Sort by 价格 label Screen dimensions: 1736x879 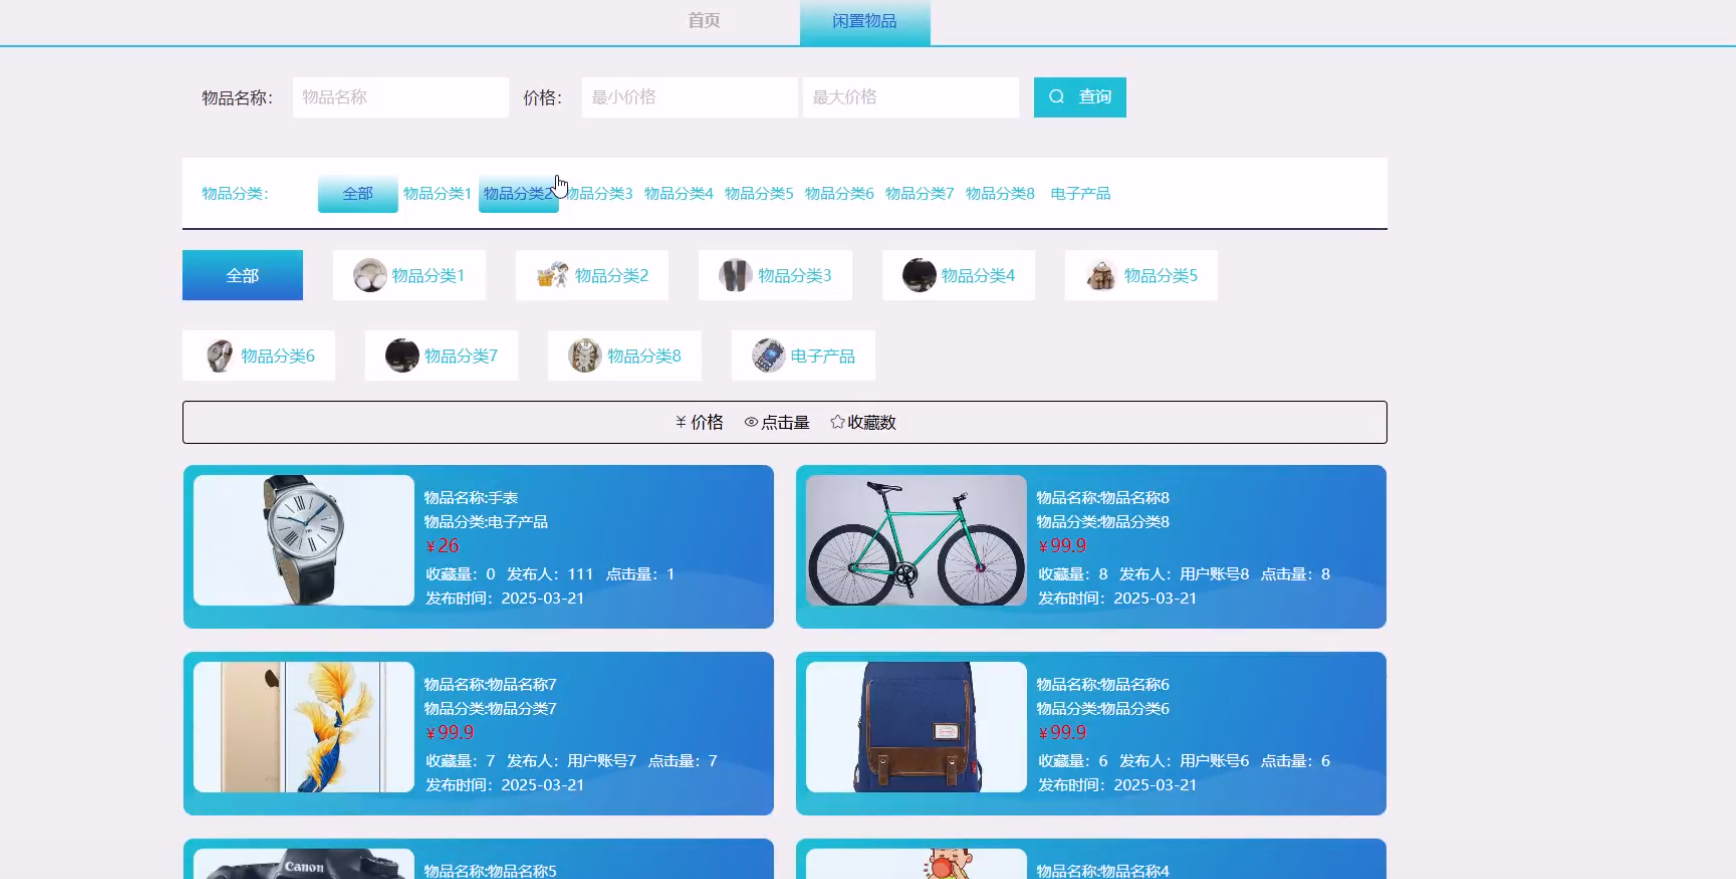(x=707, y=423)
